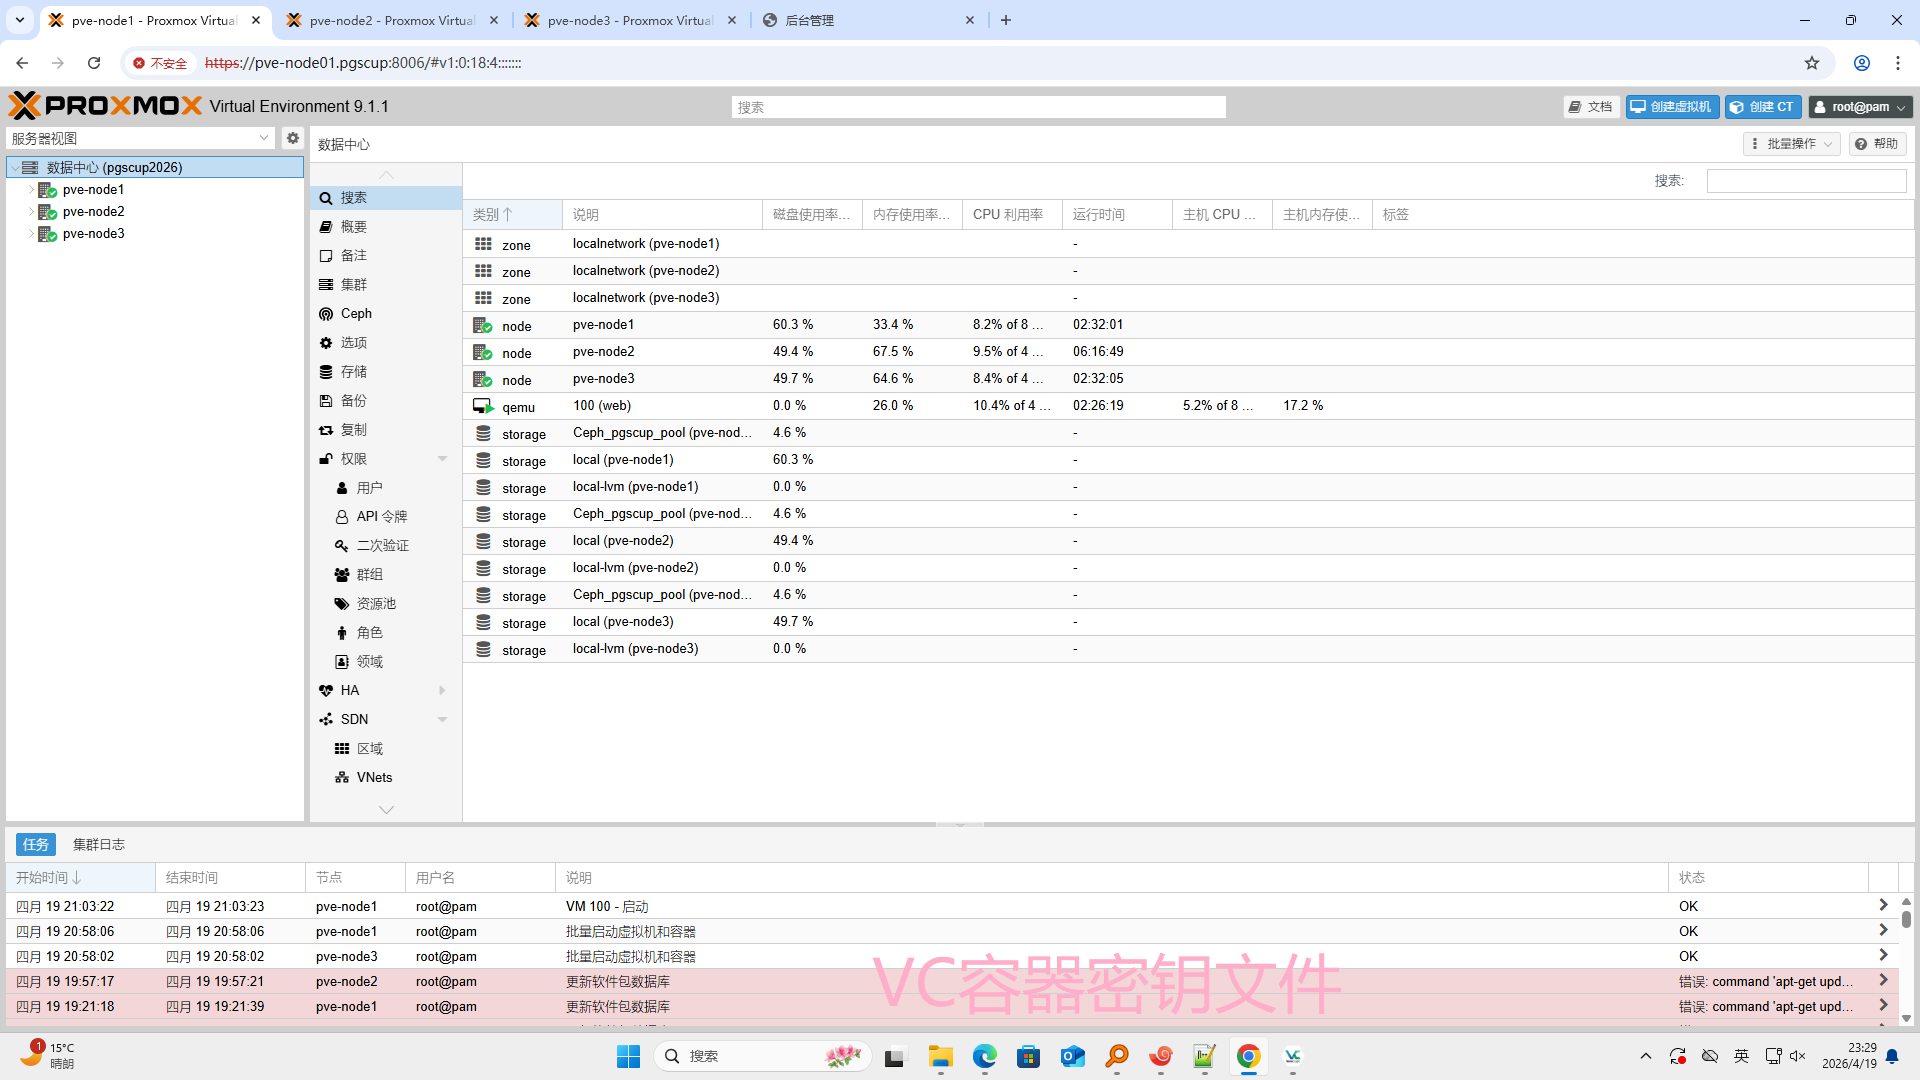This screenshot has height=1080, width=1920.
Task: Open File Explorer from taskbar
Action: tap(940, 1056)
